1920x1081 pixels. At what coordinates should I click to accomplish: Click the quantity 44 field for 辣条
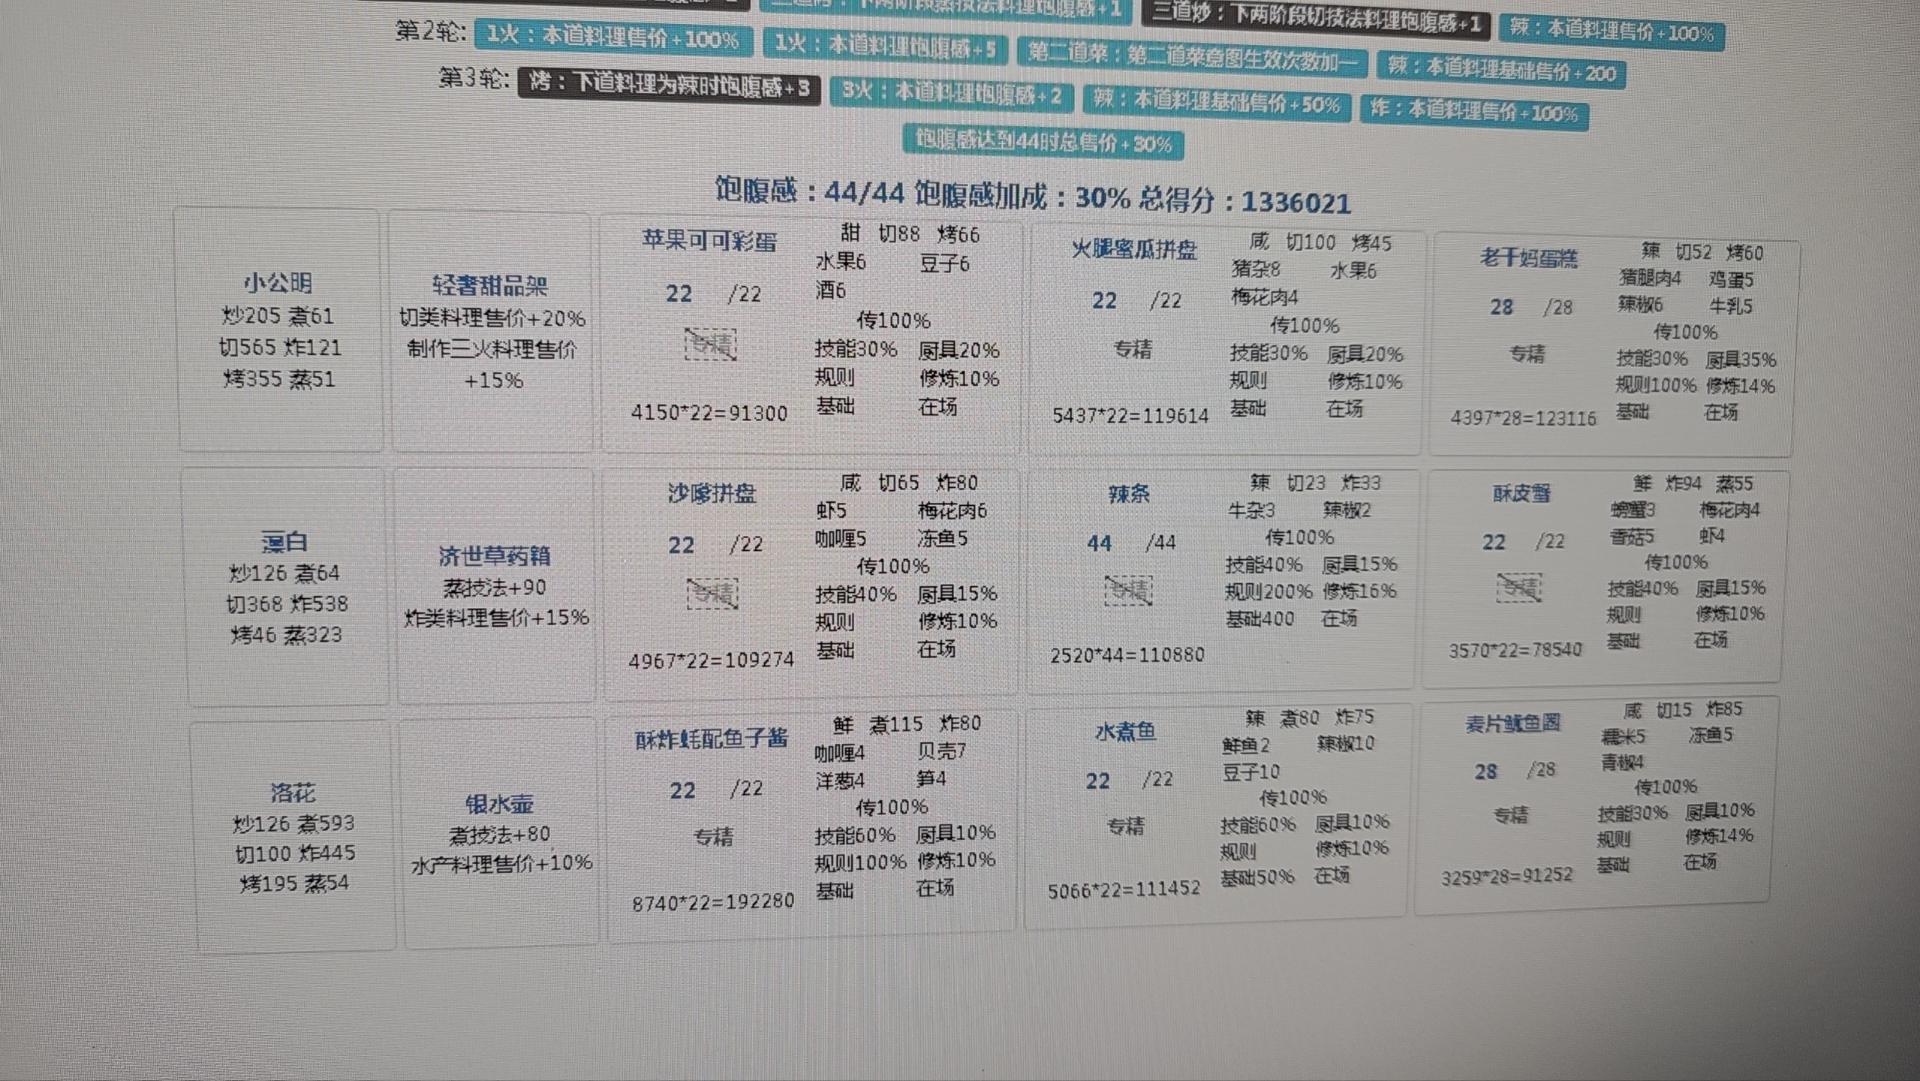pos(1099,543)
